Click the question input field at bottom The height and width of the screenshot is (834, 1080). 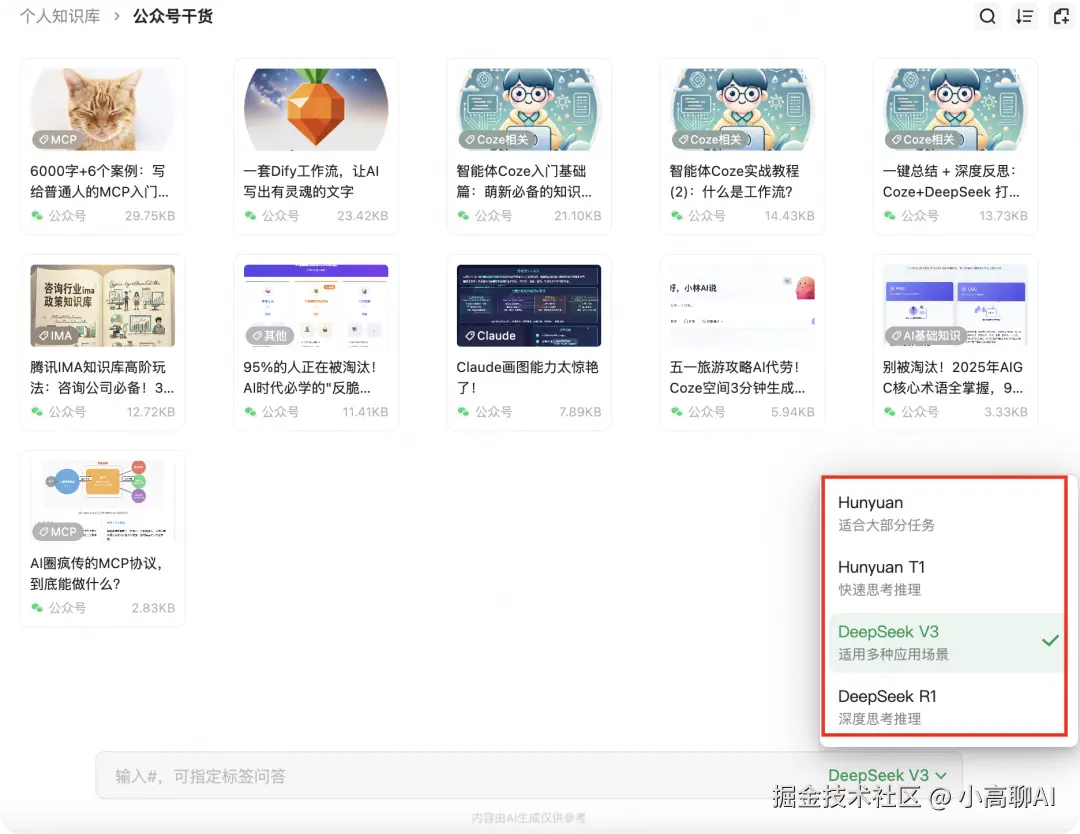tap(400, 774)
